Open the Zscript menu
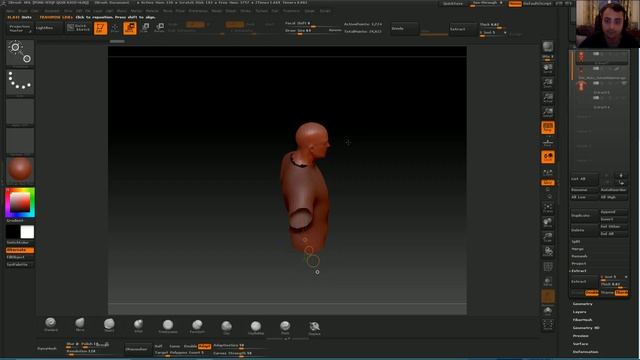Viewport: 640px width, 360px height. (x=325, y=11)
